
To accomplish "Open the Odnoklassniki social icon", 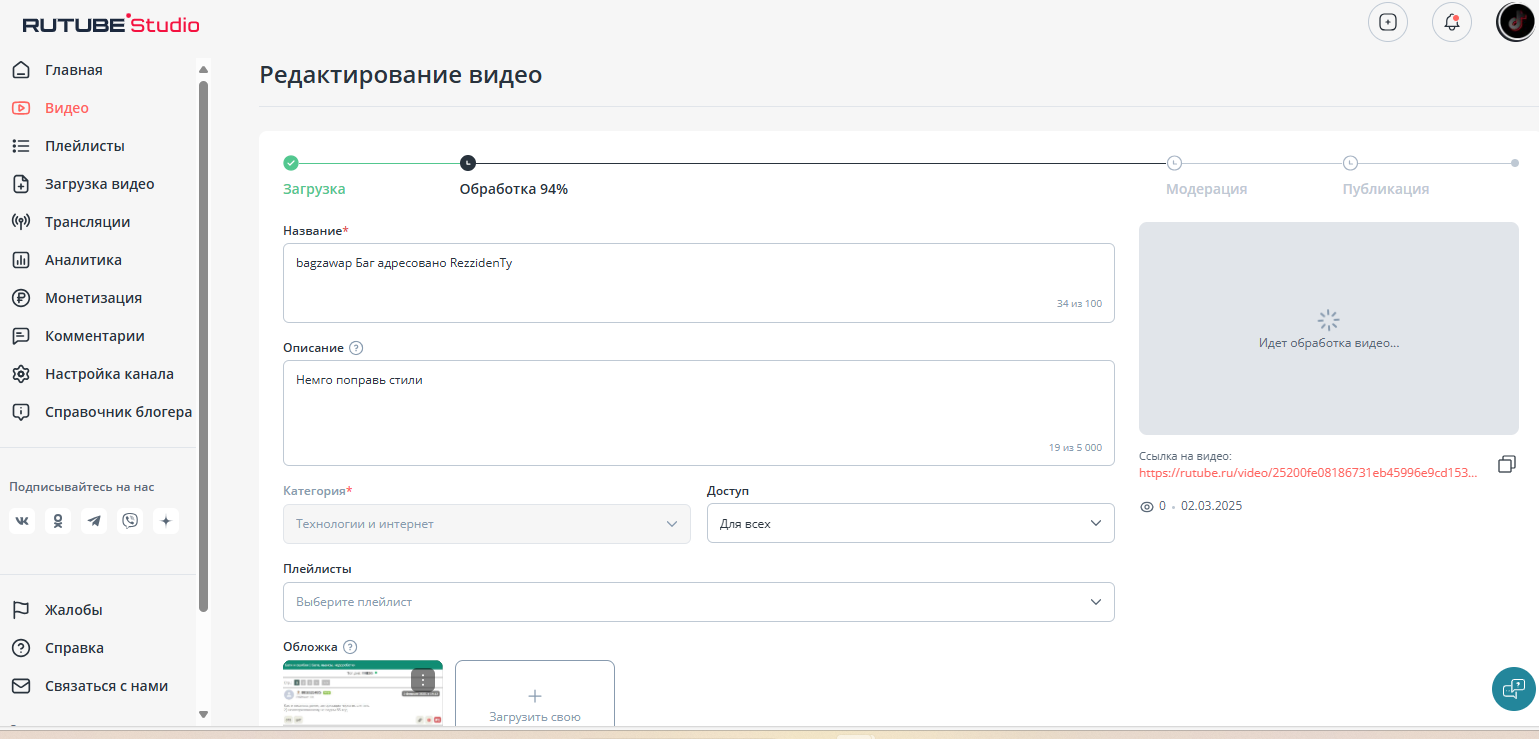I will click(58, 521).
